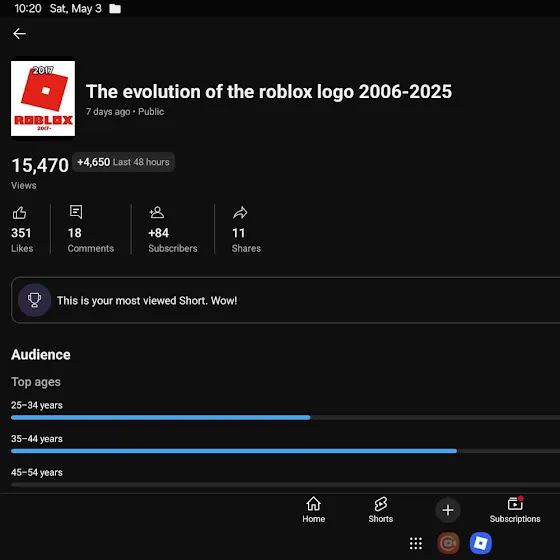This screenshot has height=560, width=560.
Task: Tap the Comments speech icon
Action: (x=76, y=212)
